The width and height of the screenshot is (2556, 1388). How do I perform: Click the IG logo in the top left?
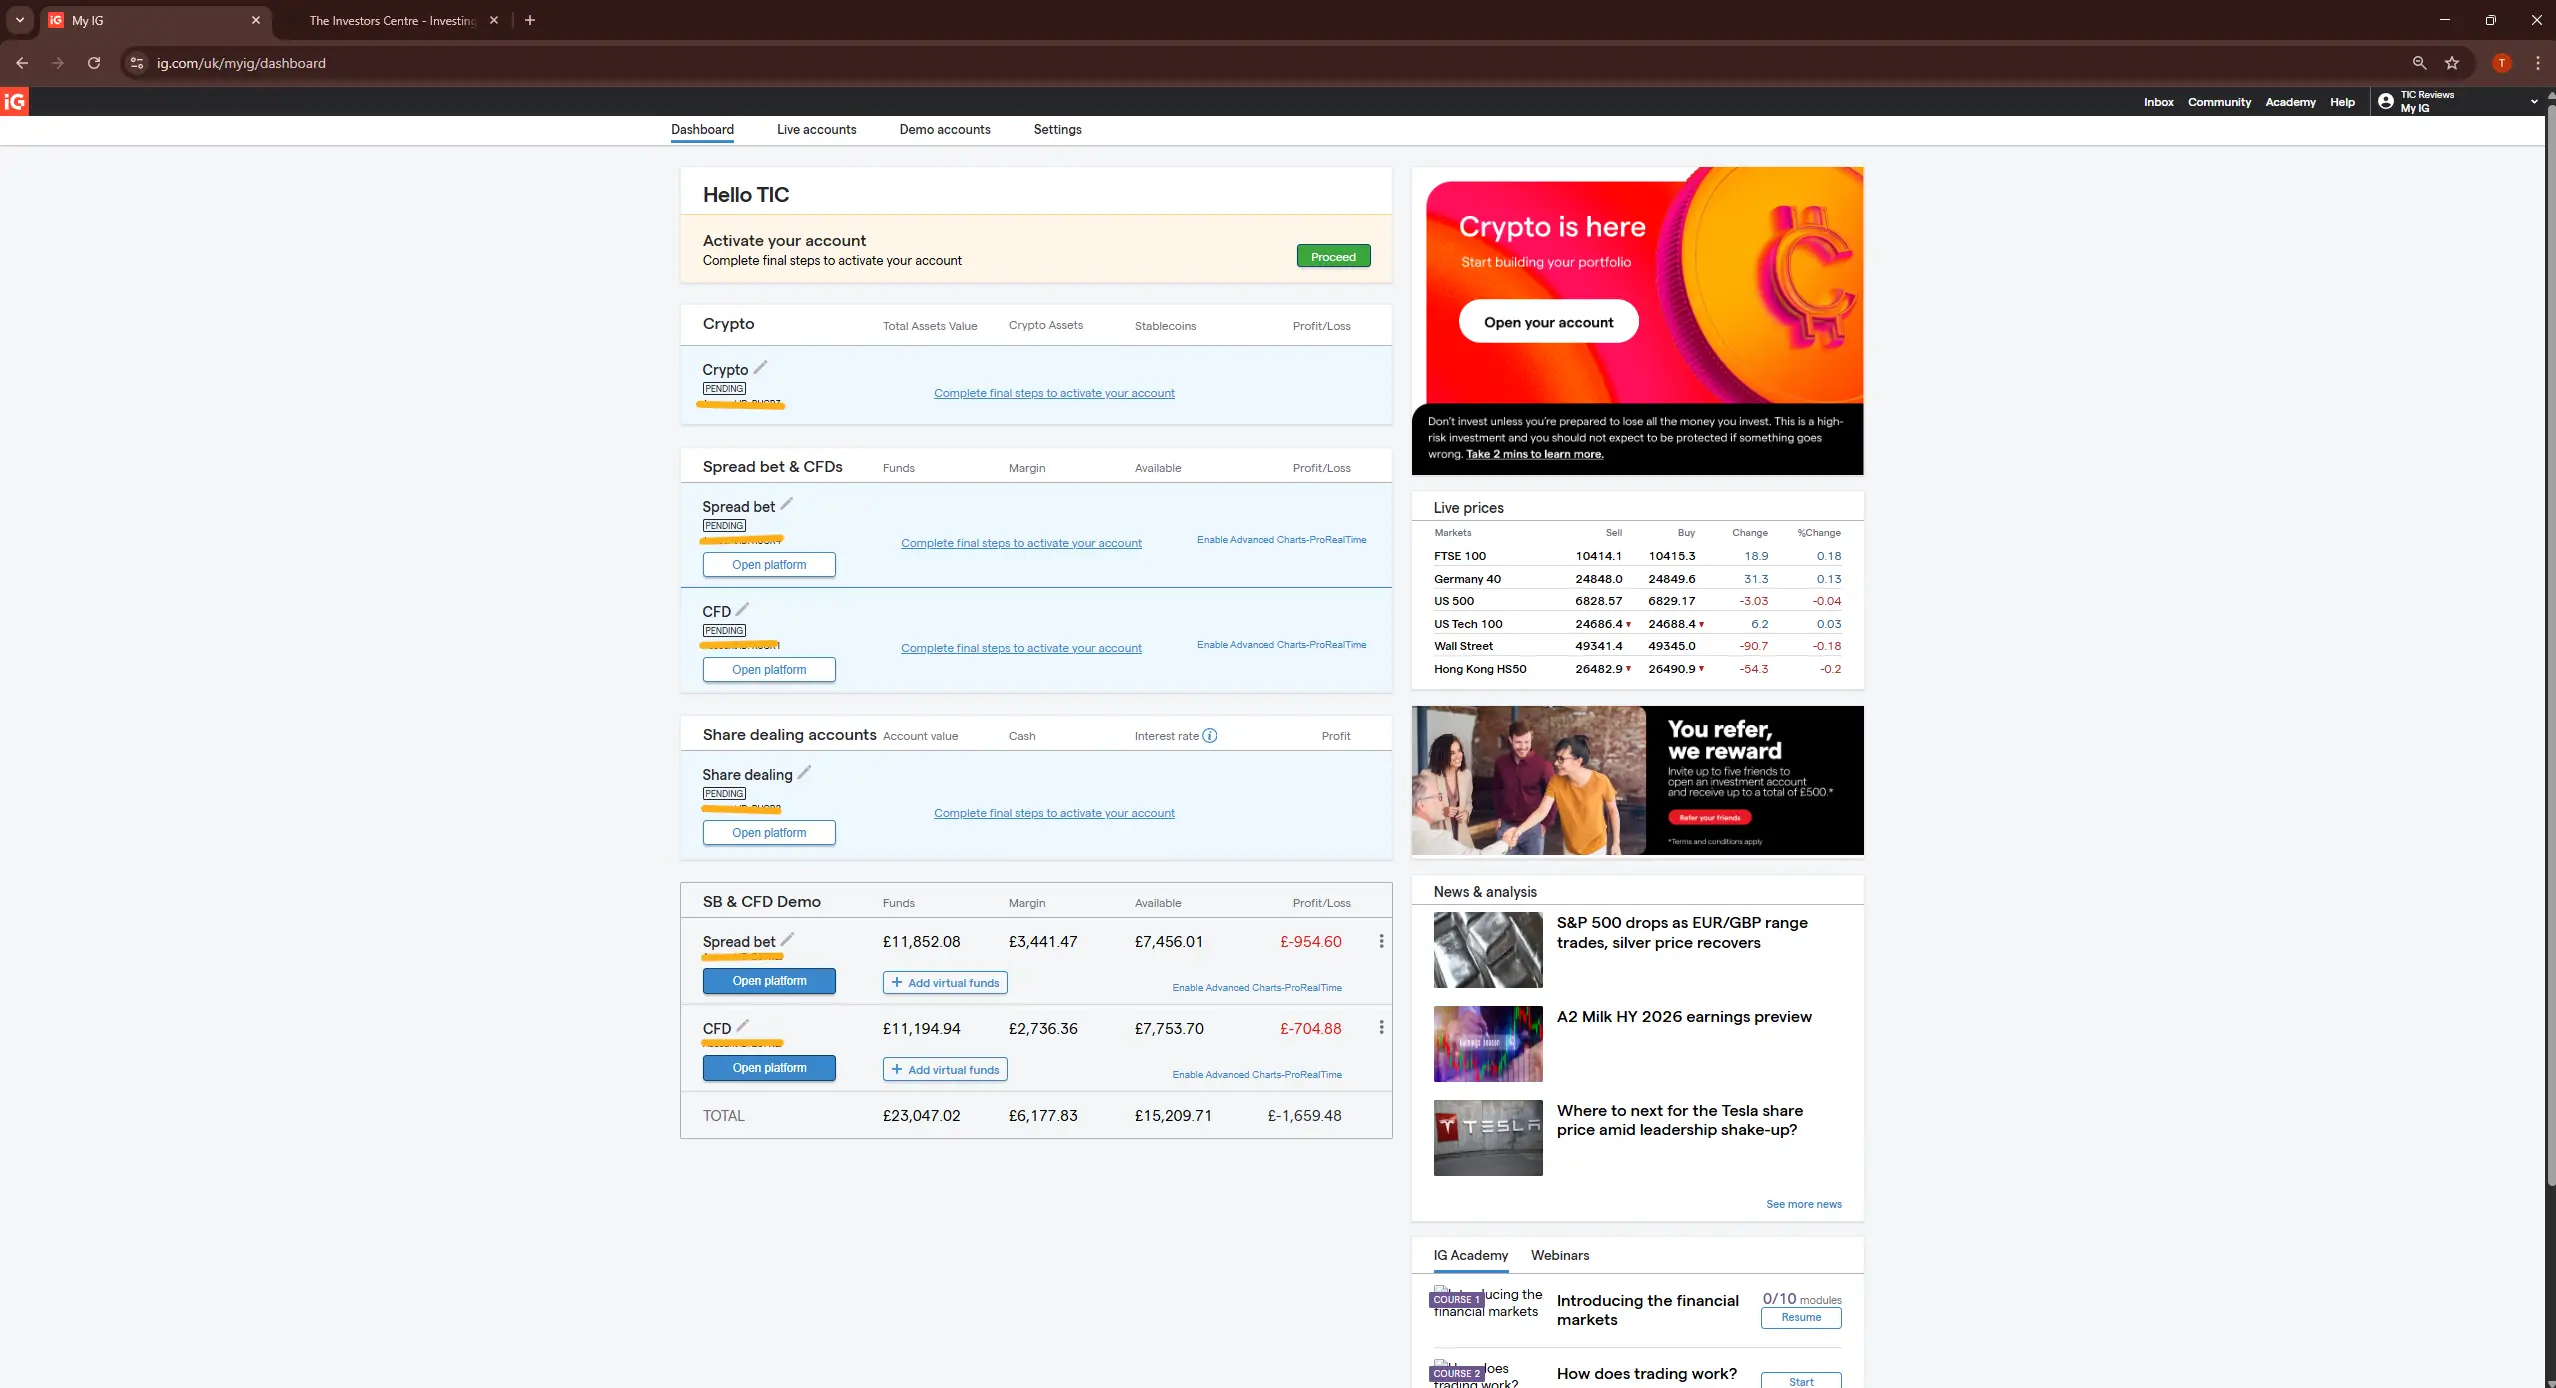point(16,101)
